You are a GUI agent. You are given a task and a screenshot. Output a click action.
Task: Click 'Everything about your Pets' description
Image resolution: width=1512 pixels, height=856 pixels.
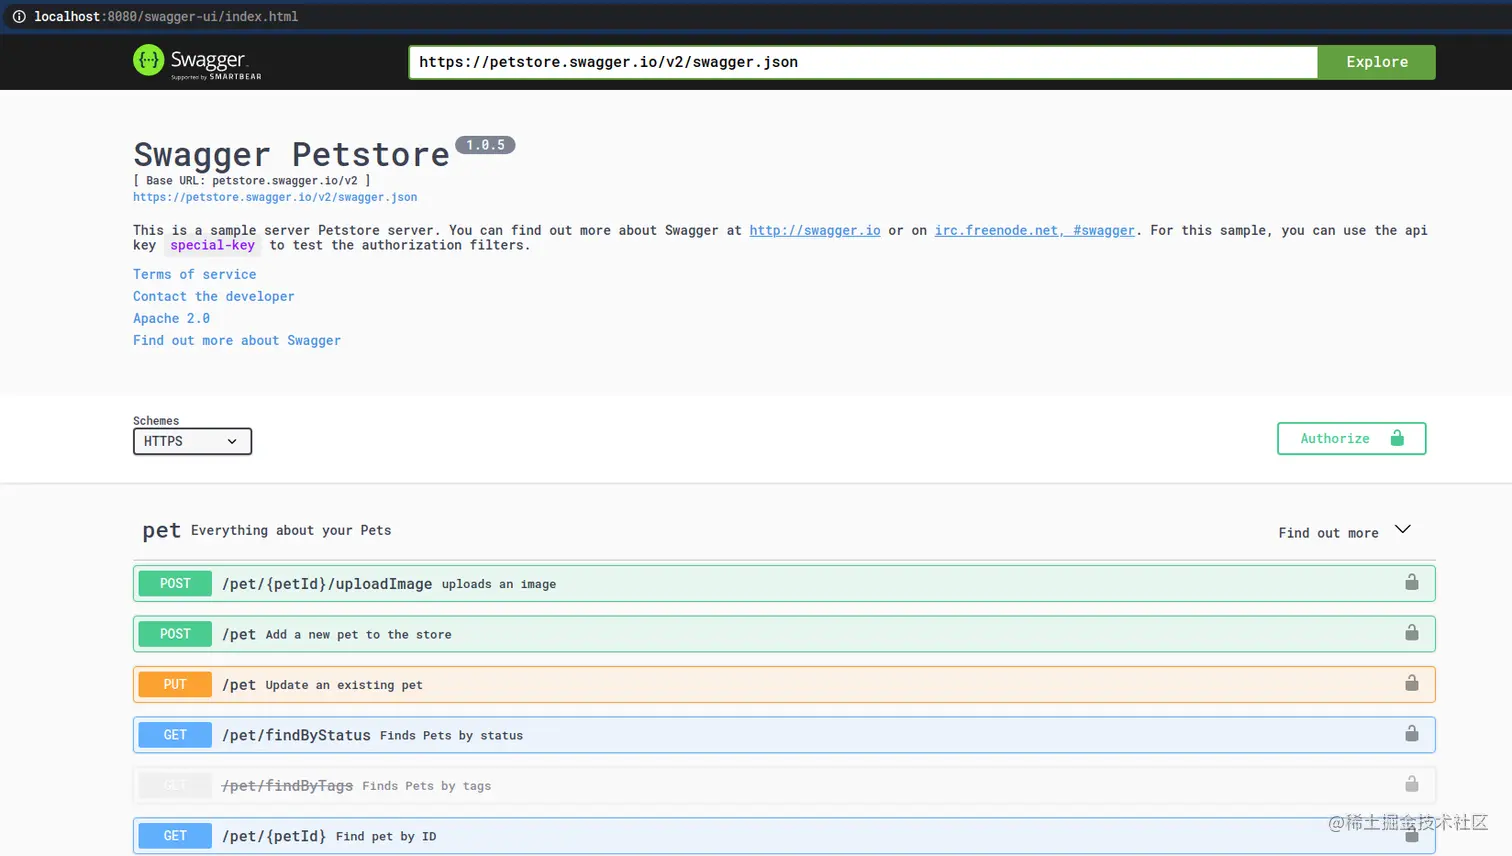291,530
